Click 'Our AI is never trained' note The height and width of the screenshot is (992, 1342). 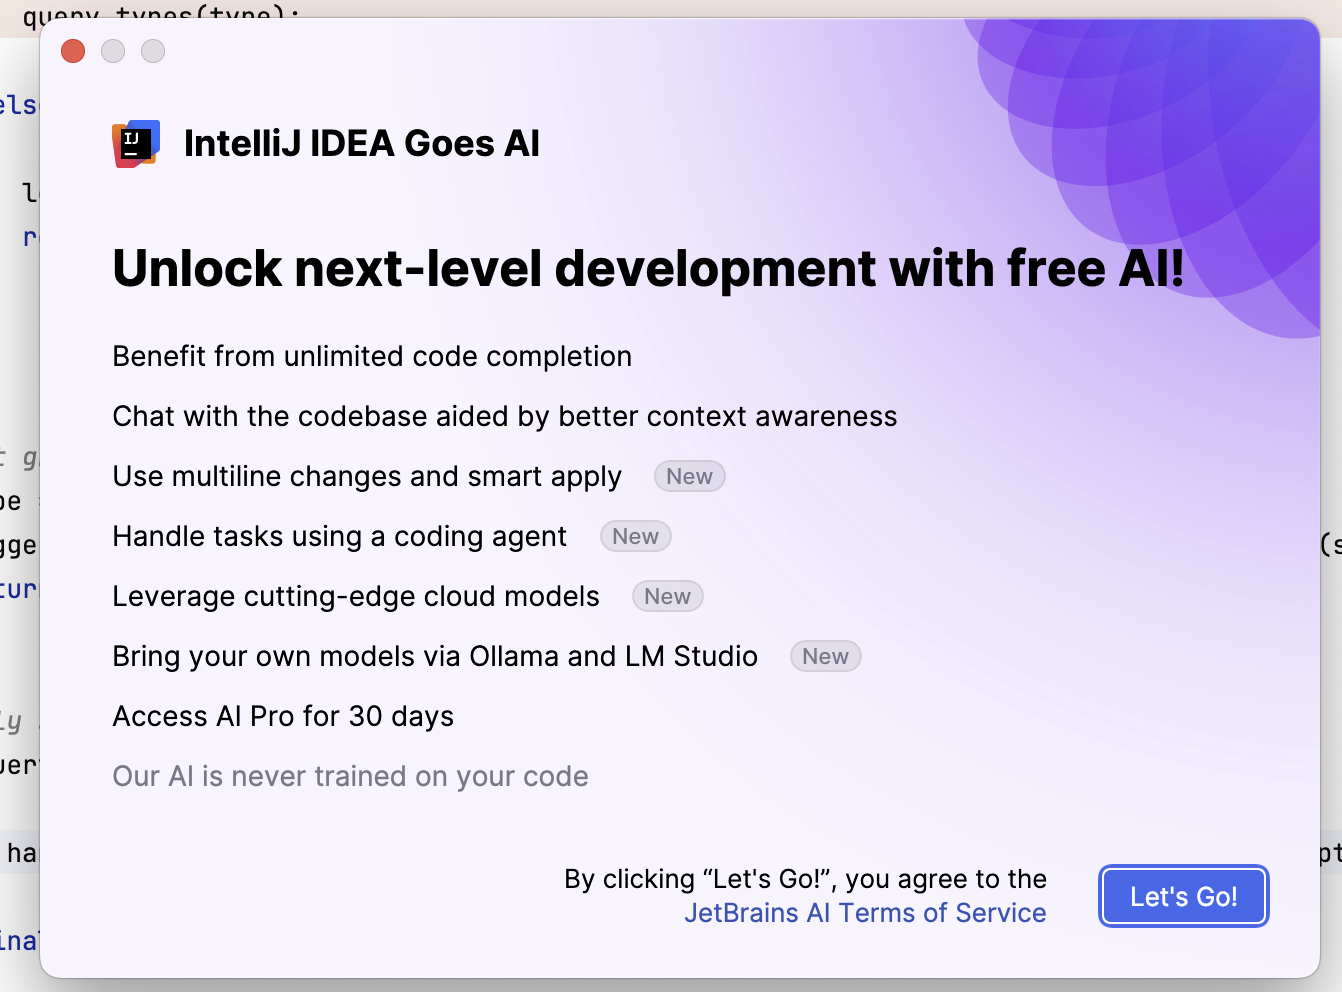click(350, 777)
